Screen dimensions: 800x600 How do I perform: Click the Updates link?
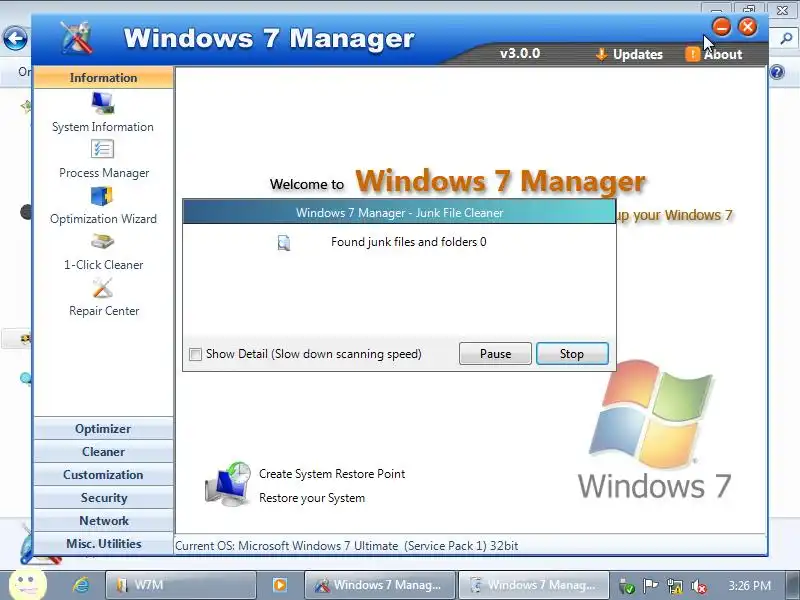coord(638,54)
